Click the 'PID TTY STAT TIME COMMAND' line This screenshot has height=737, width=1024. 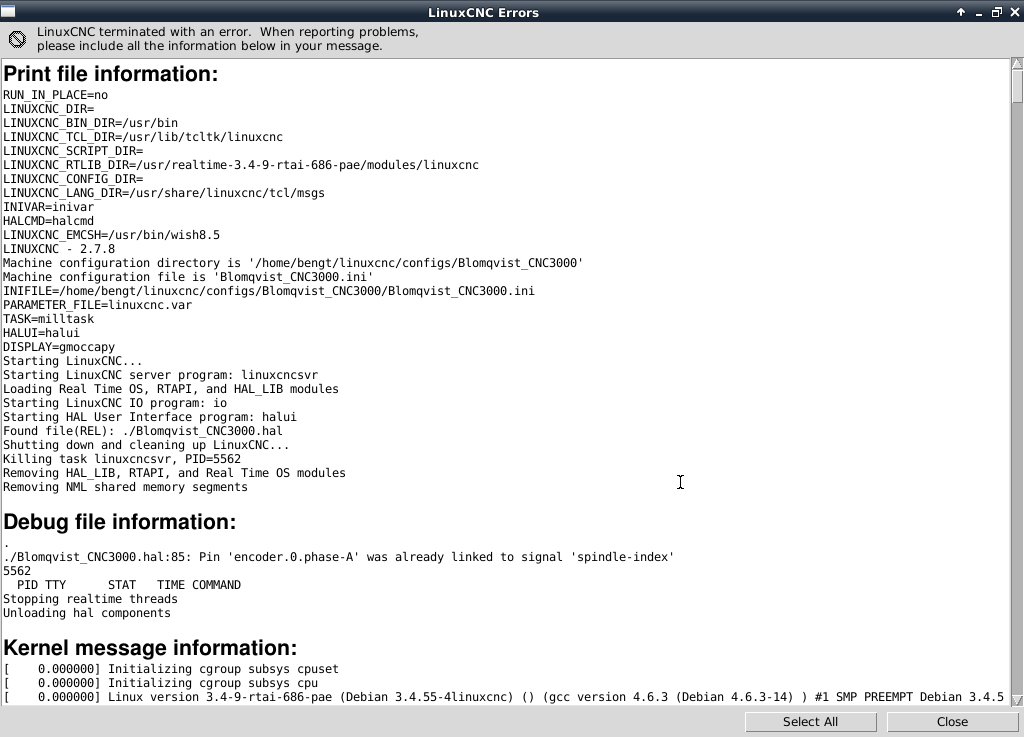tap(129, 586)
